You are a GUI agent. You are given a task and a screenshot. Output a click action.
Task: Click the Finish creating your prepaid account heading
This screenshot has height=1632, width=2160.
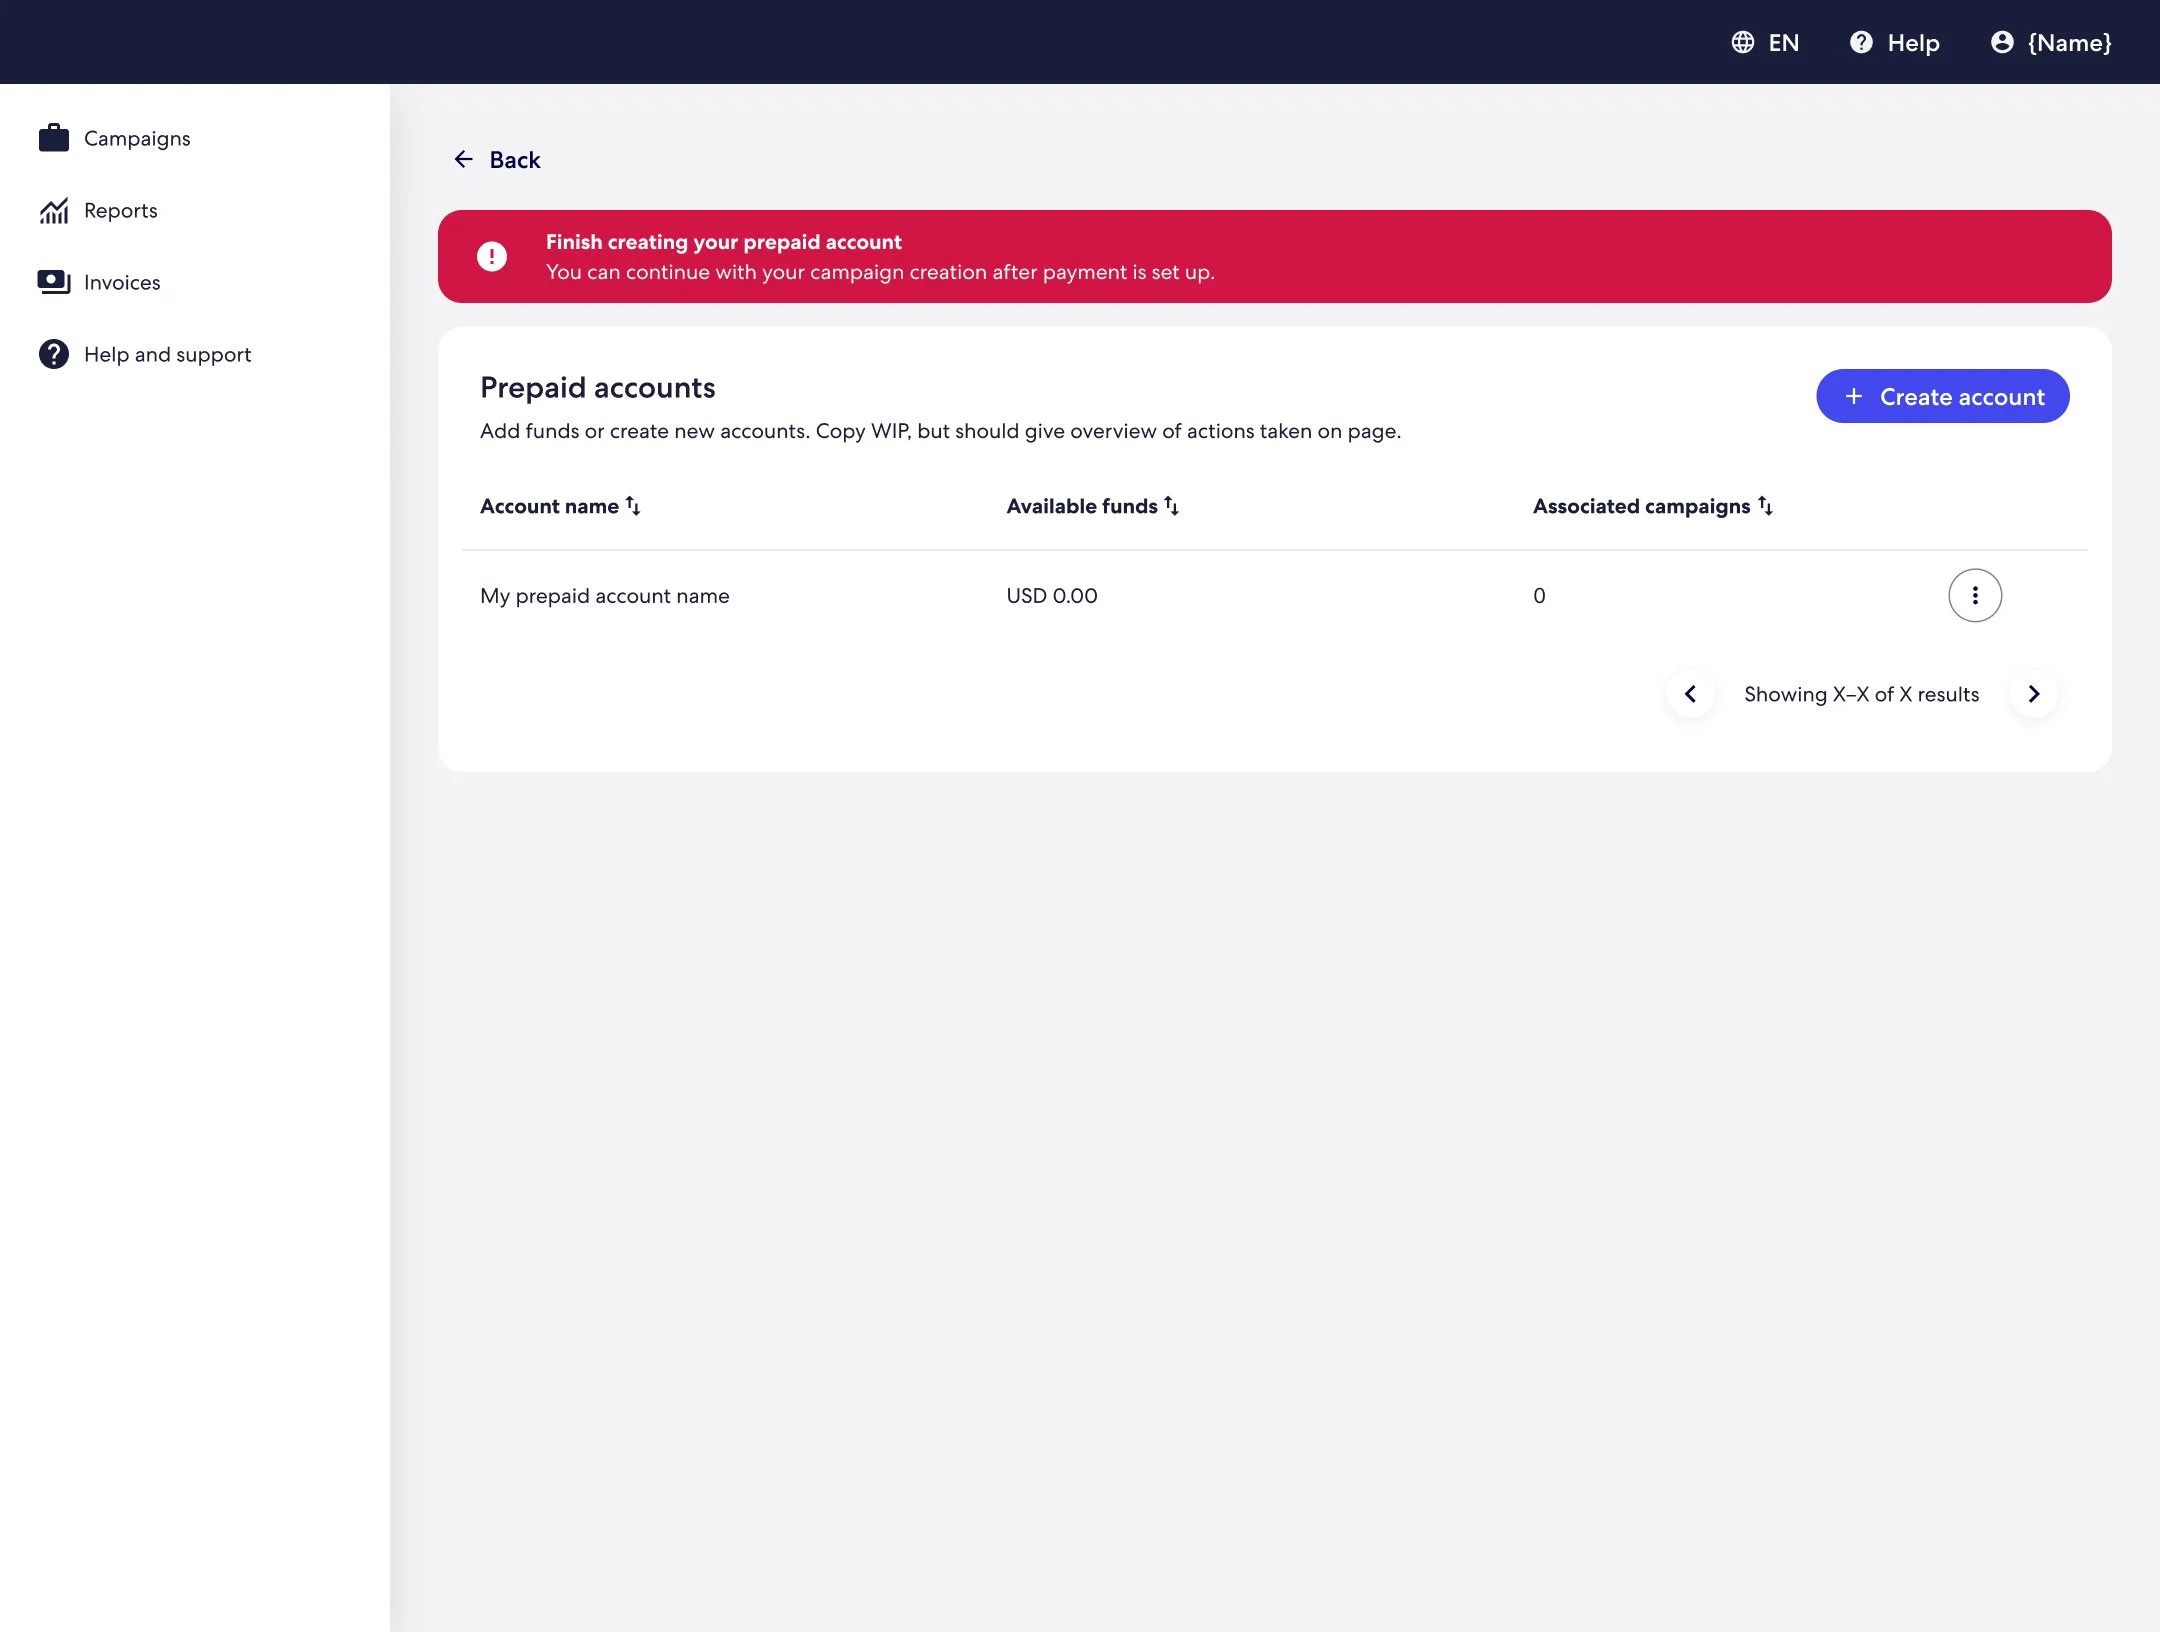pyautogui.click(x=724, y=242)
